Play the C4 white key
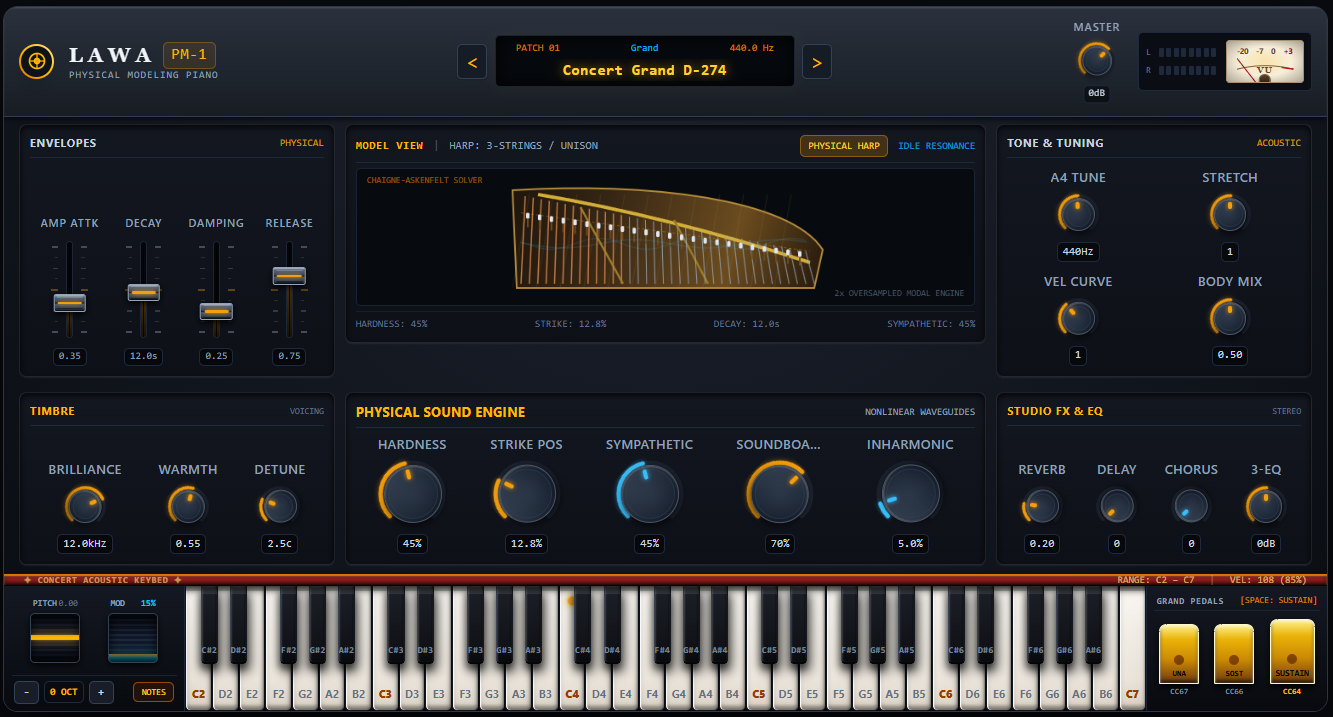 click(572, 690)
